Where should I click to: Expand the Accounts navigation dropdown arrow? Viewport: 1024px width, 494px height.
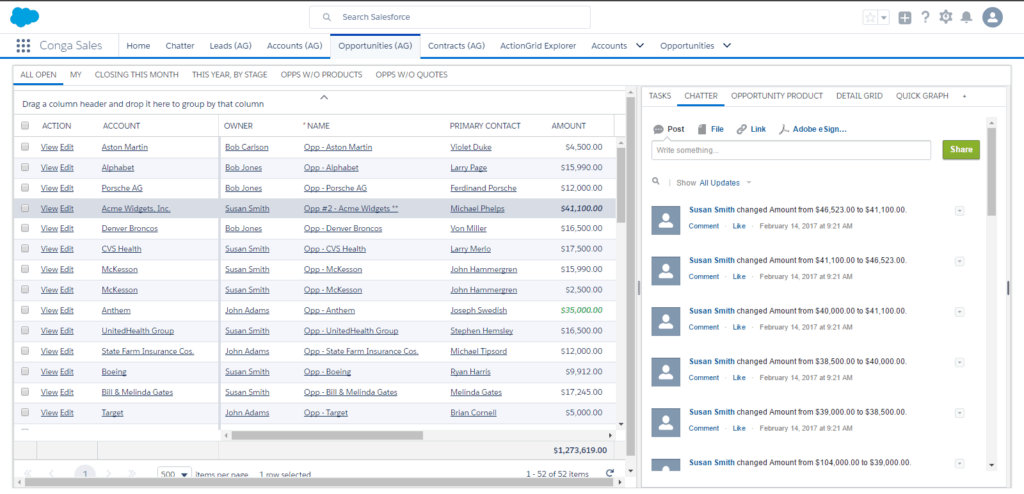(640, 46)
